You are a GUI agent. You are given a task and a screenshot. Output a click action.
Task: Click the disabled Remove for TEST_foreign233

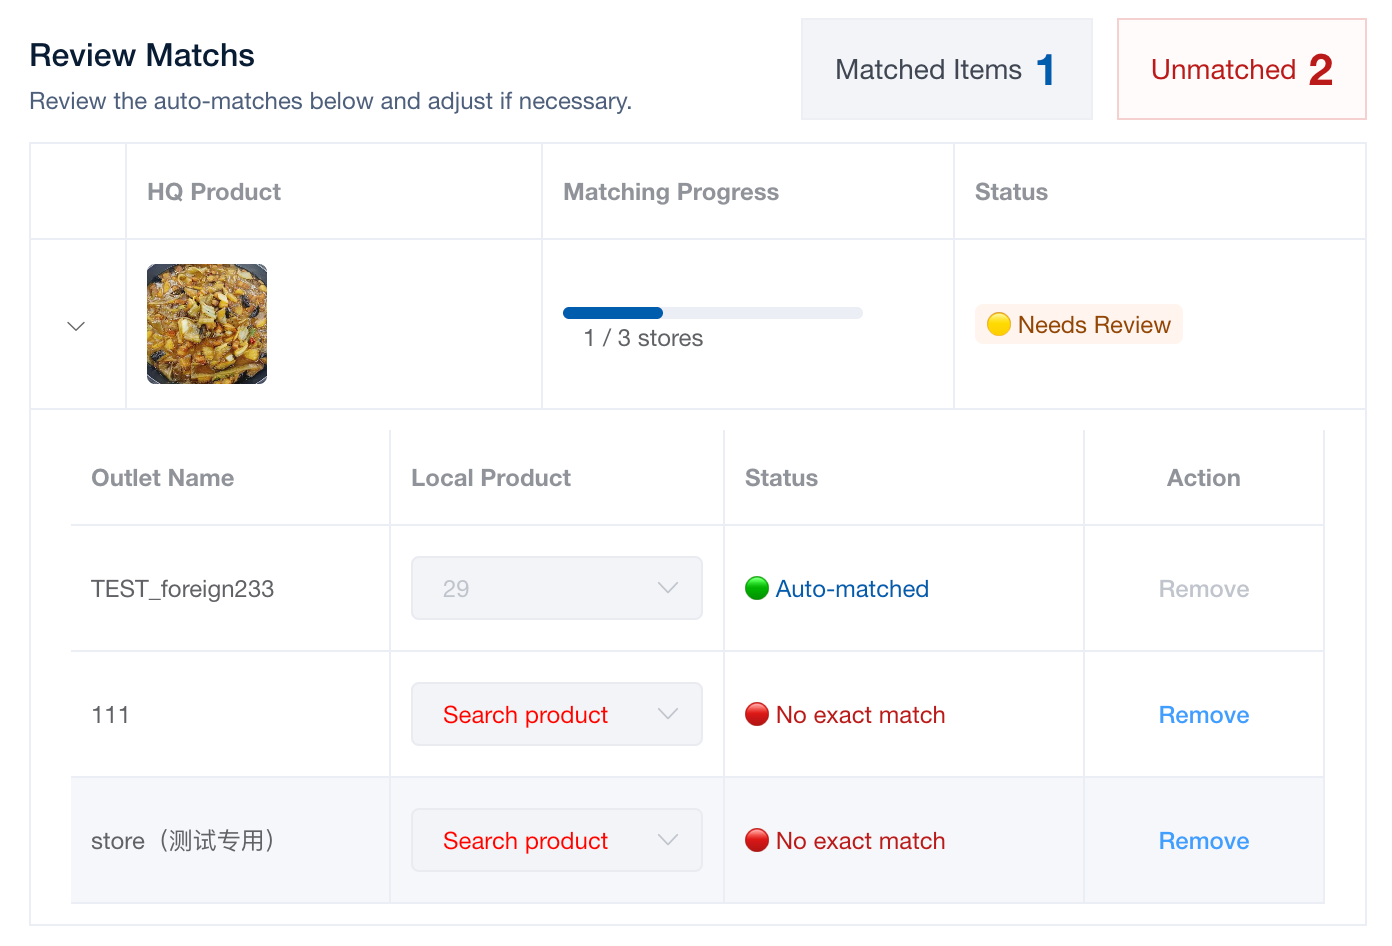coord(1203,589)
